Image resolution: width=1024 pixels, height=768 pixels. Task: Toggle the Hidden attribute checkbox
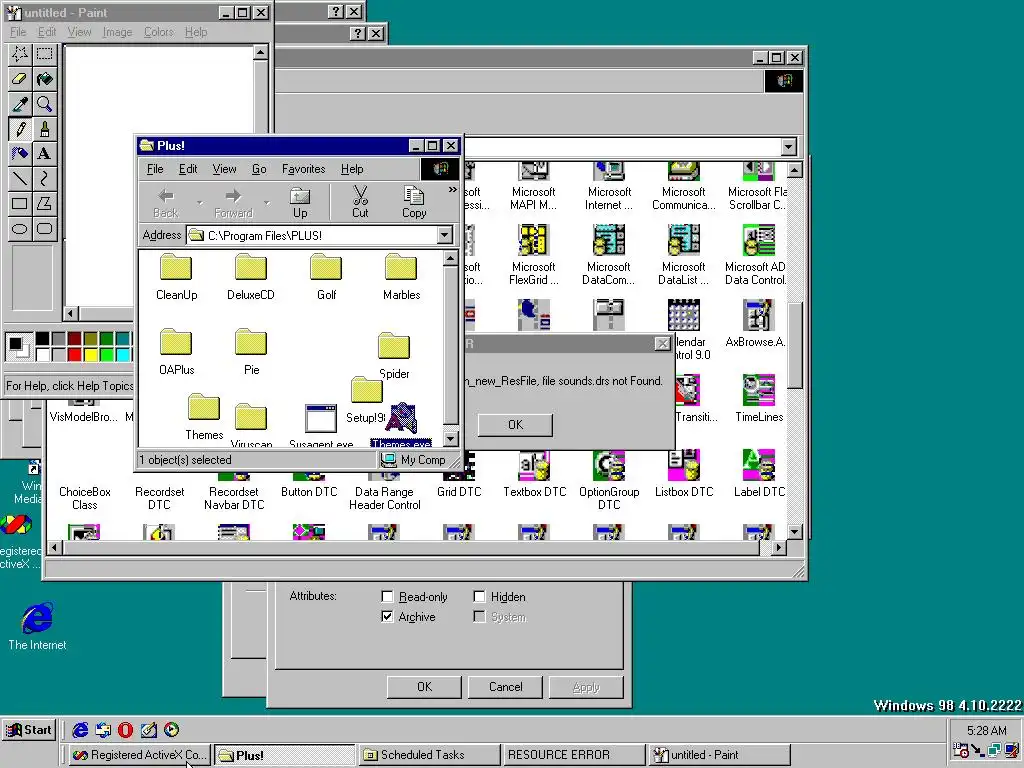click(479, 597)
